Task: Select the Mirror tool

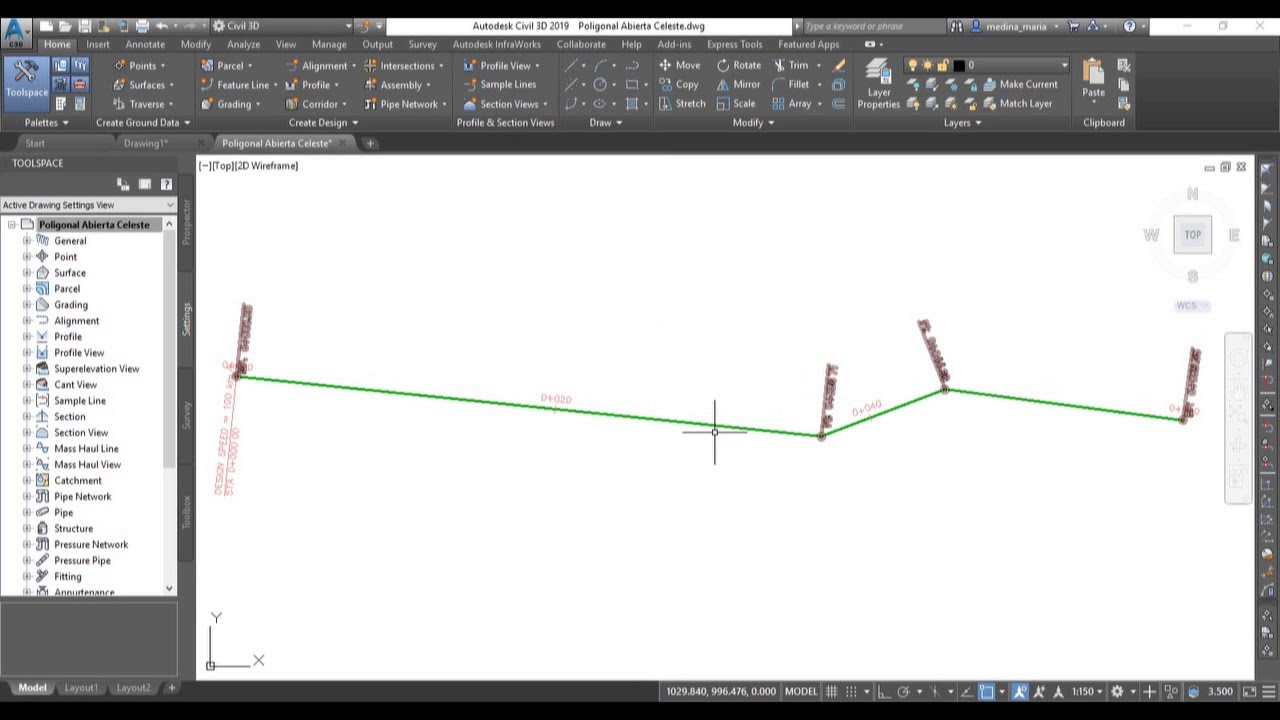Action: 739,84
